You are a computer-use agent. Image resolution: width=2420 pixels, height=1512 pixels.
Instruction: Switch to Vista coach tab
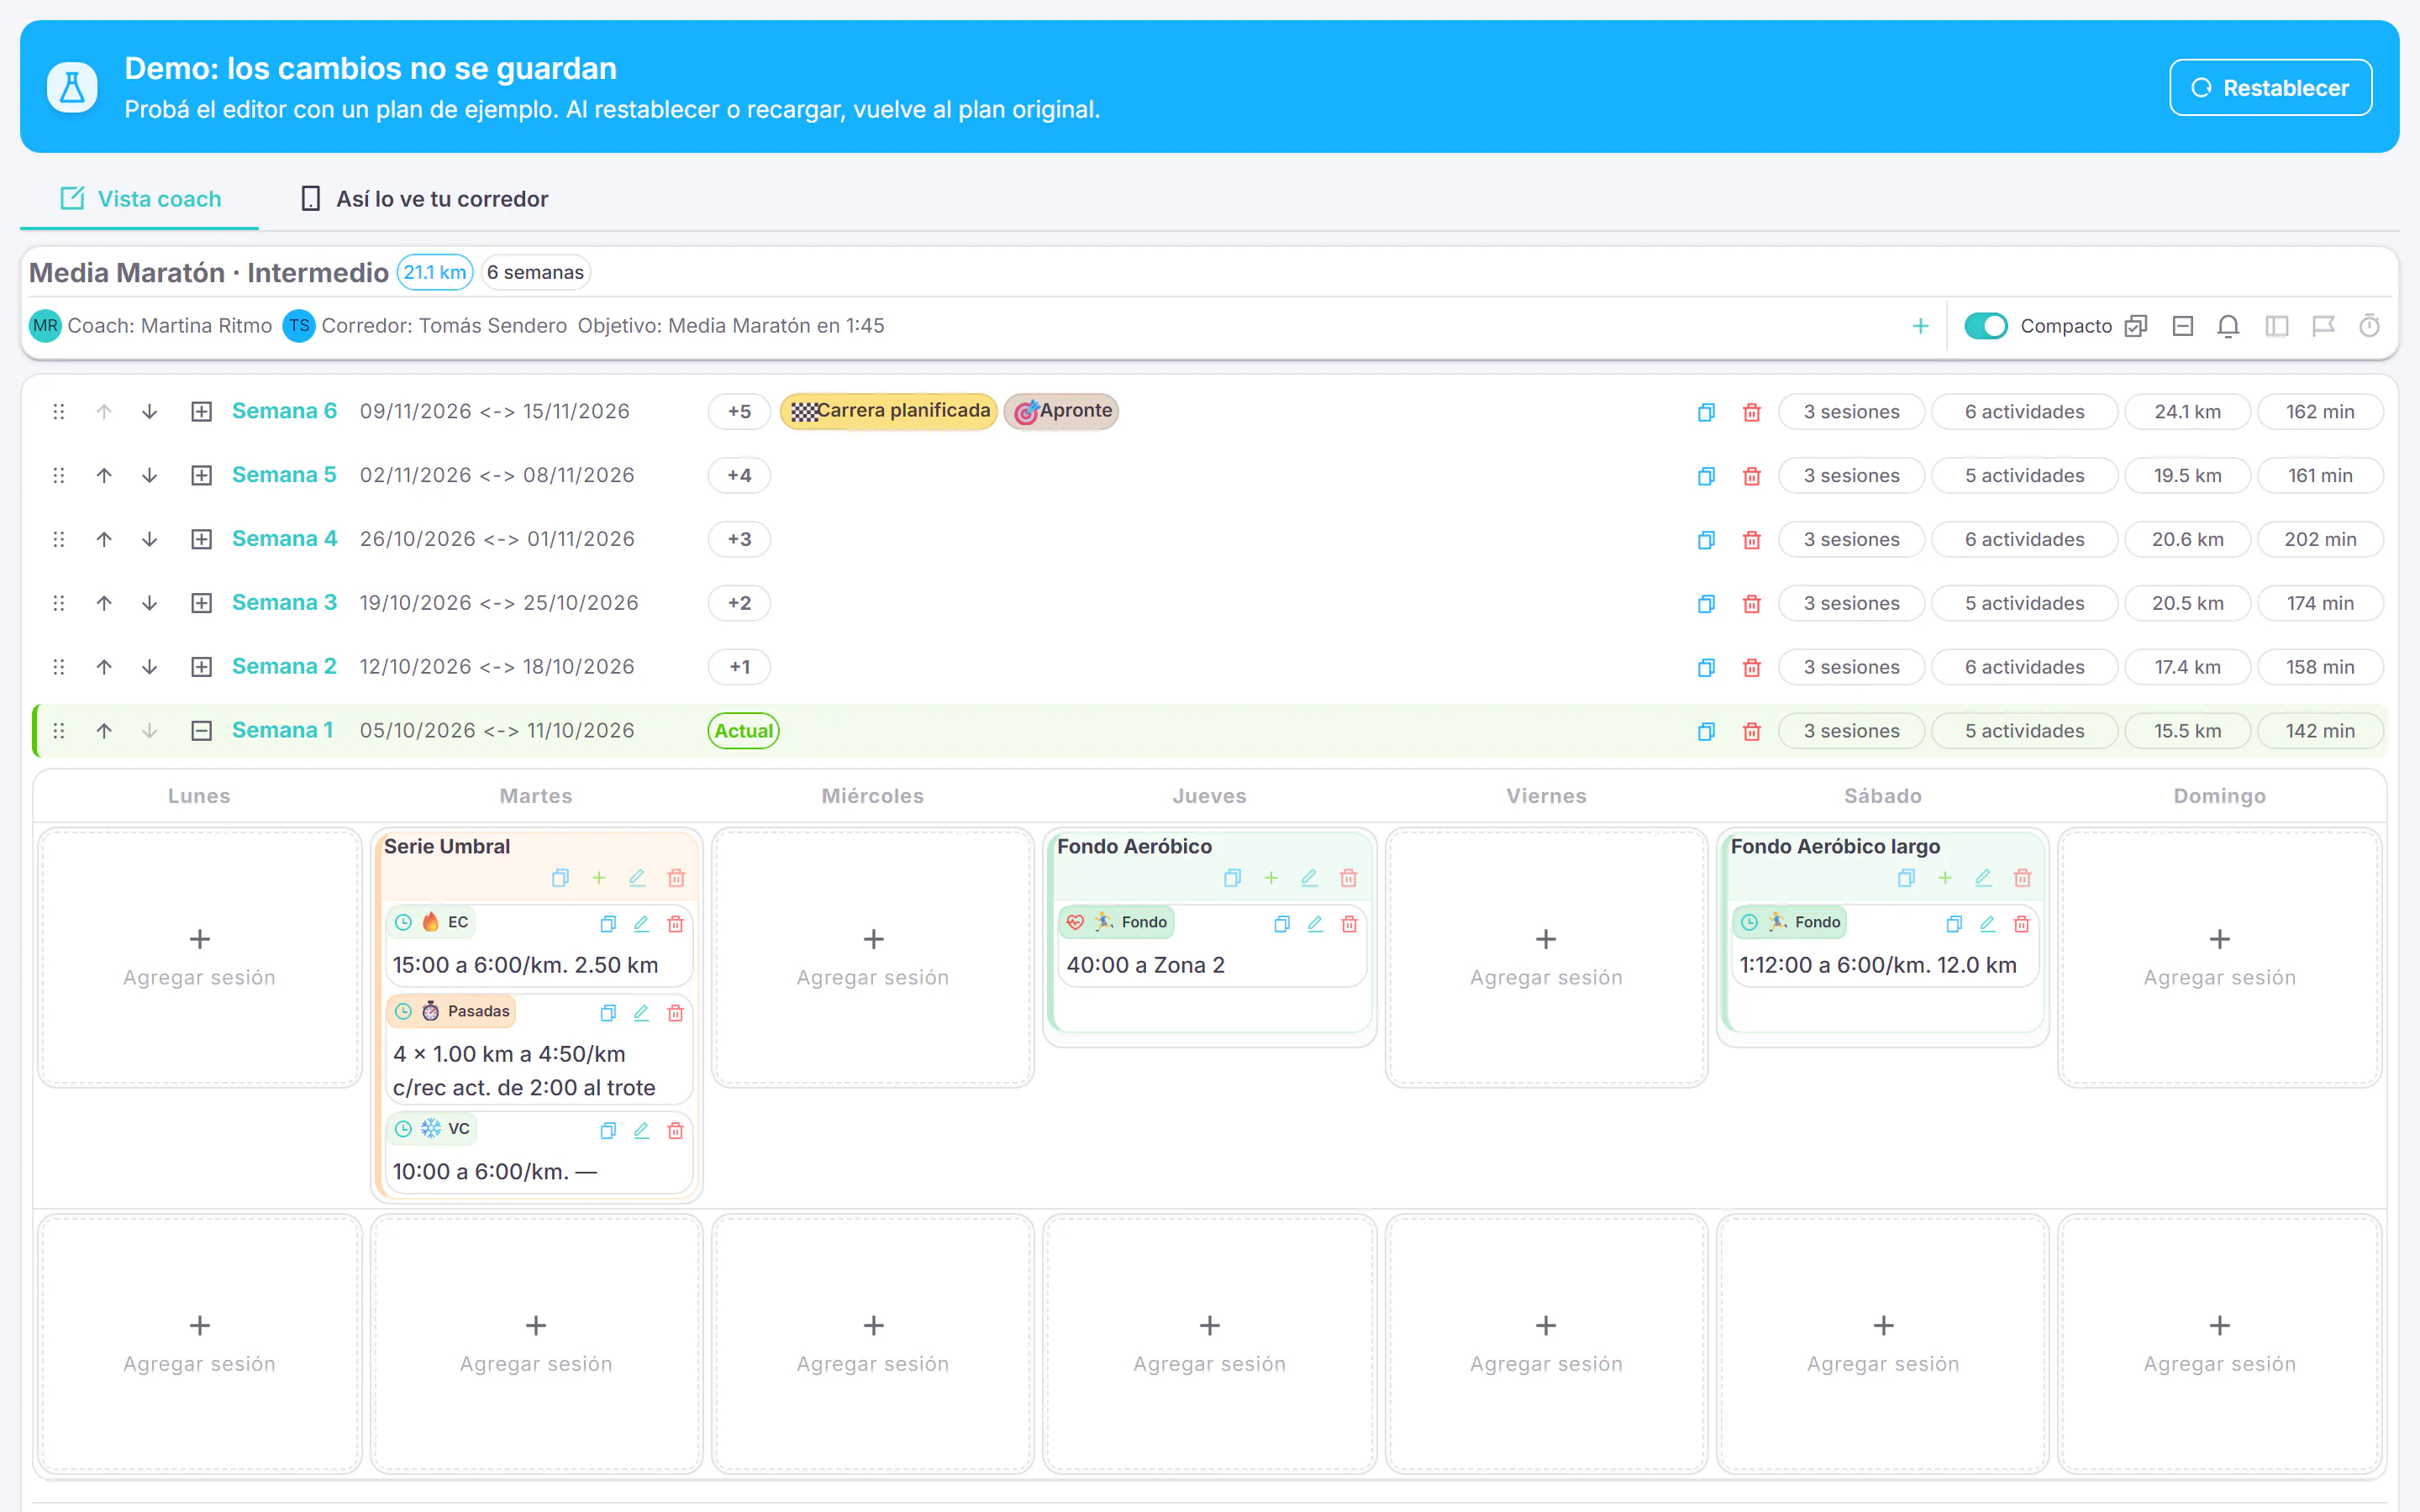pos(140,199)
